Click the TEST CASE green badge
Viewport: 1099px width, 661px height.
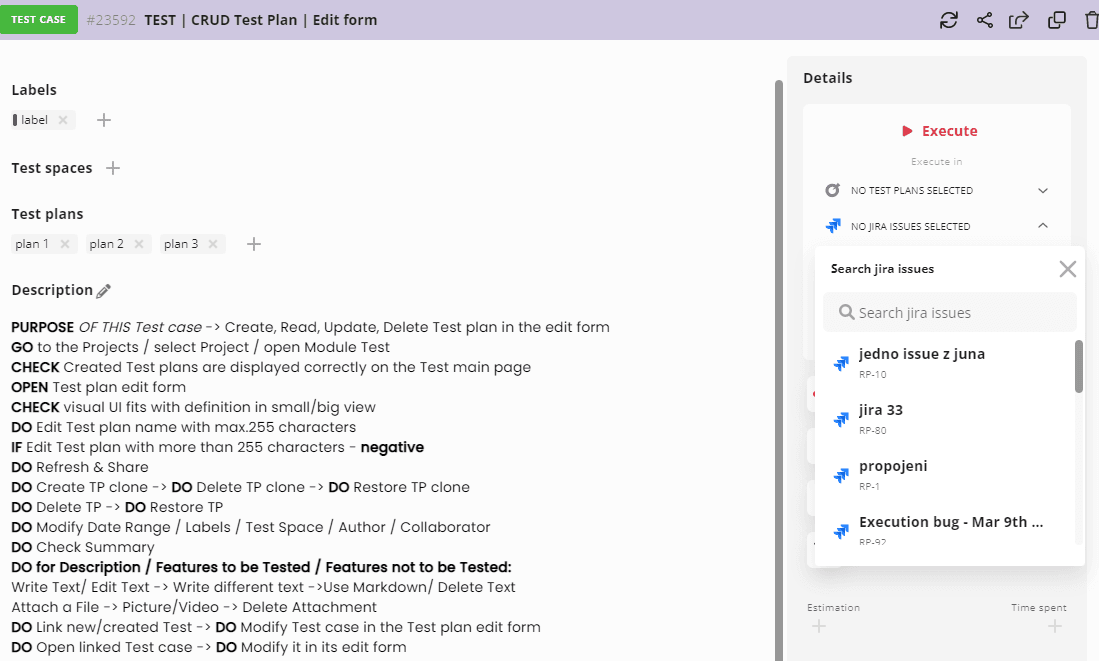[x=39, y=20]
